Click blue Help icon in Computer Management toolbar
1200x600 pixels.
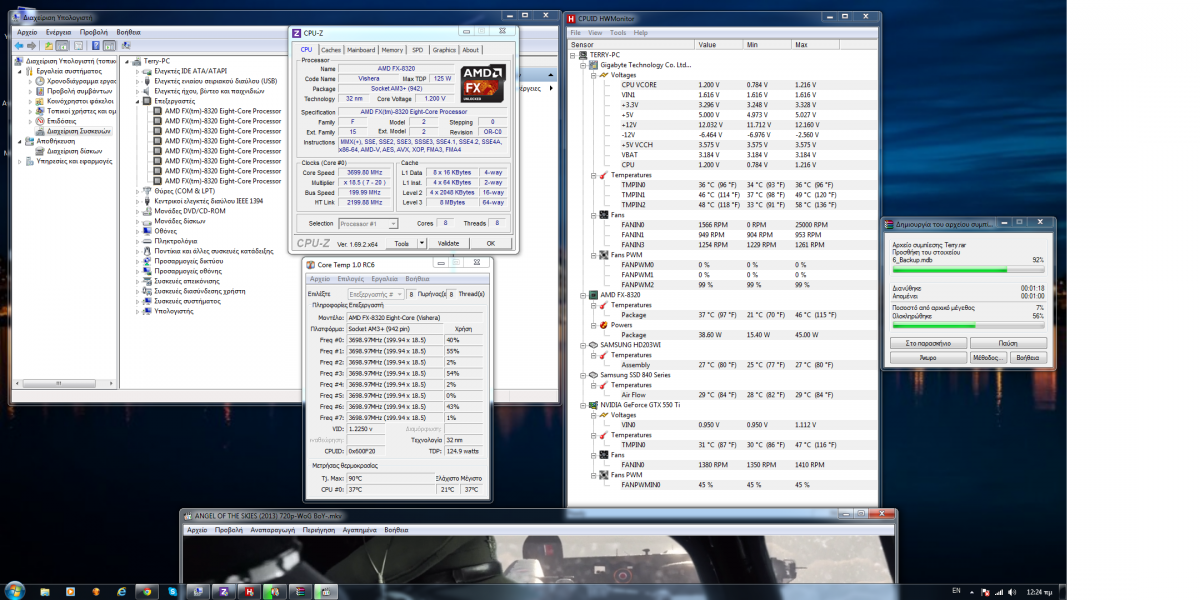[96, 46]
